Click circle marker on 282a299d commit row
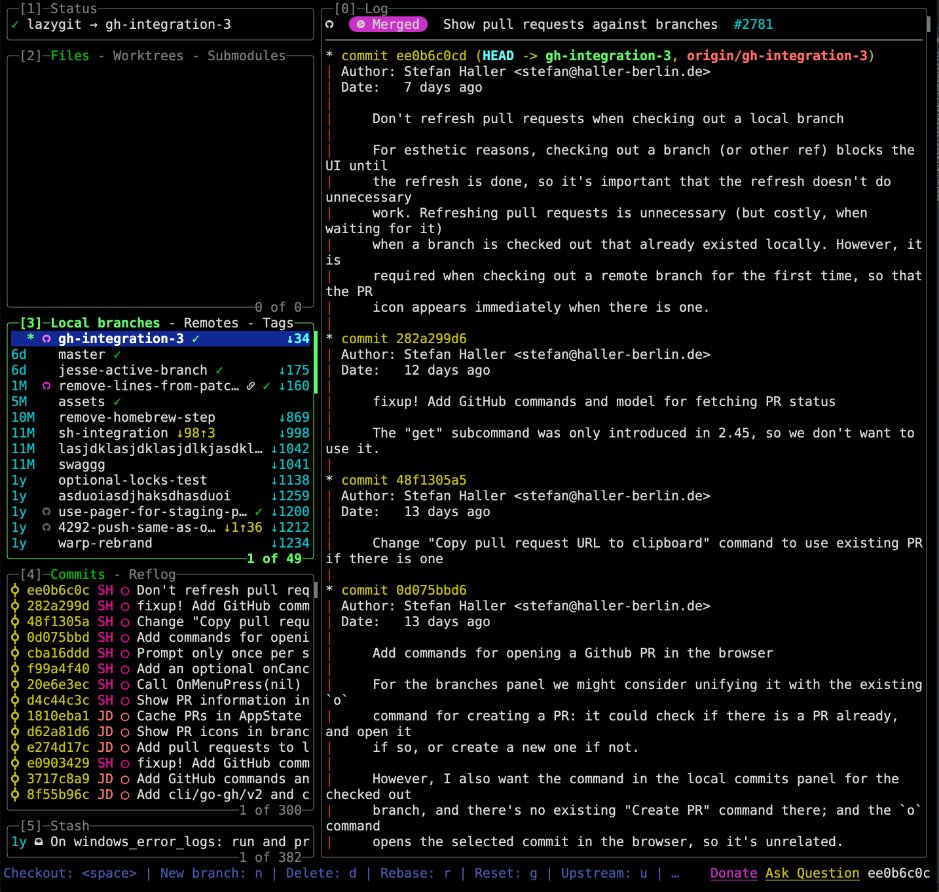The width and height of the screenshot is (939, 892). coord(125,606)
